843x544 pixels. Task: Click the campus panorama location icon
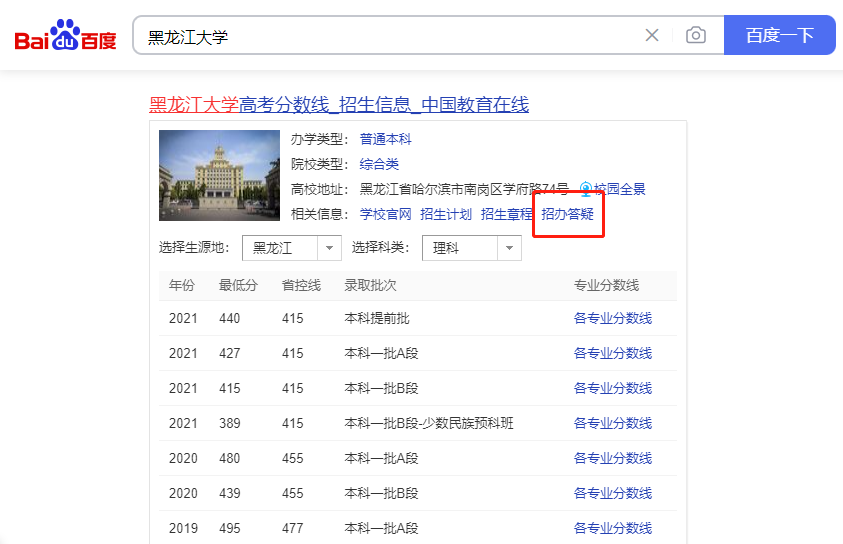click(x=586, y=189)
